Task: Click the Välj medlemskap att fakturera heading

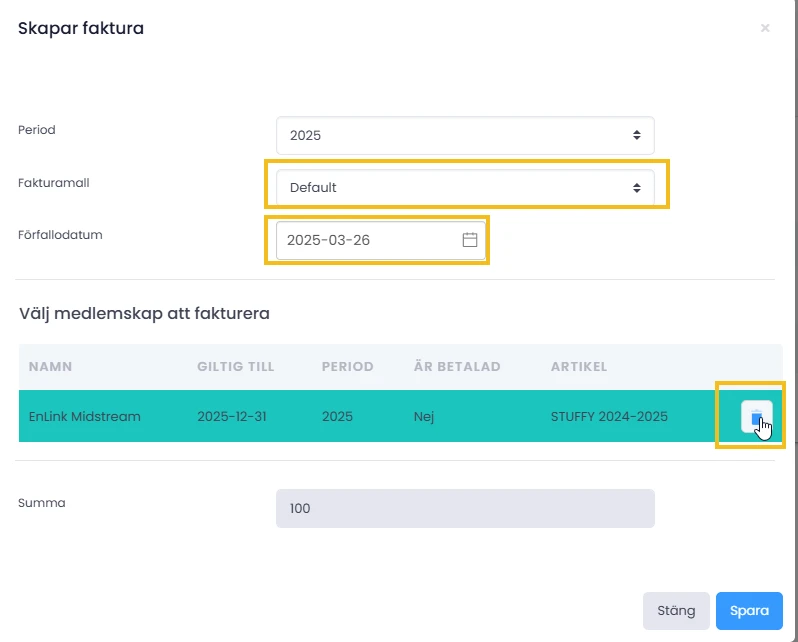Action: coord(144,313)
